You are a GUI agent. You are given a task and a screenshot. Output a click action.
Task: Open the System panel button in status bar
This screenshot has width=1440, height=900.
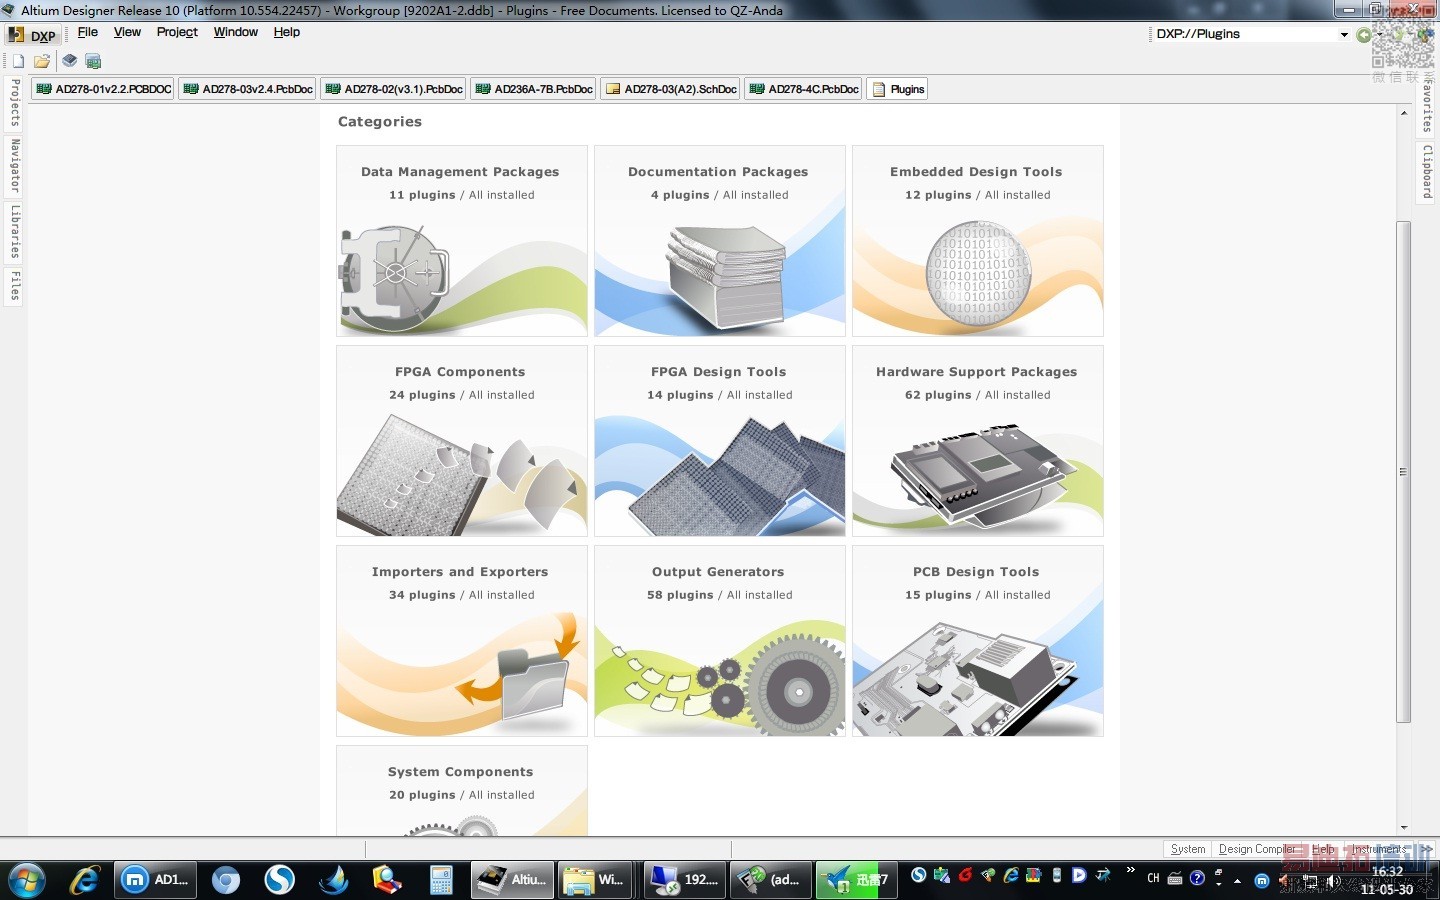(x=1188, y=849)
